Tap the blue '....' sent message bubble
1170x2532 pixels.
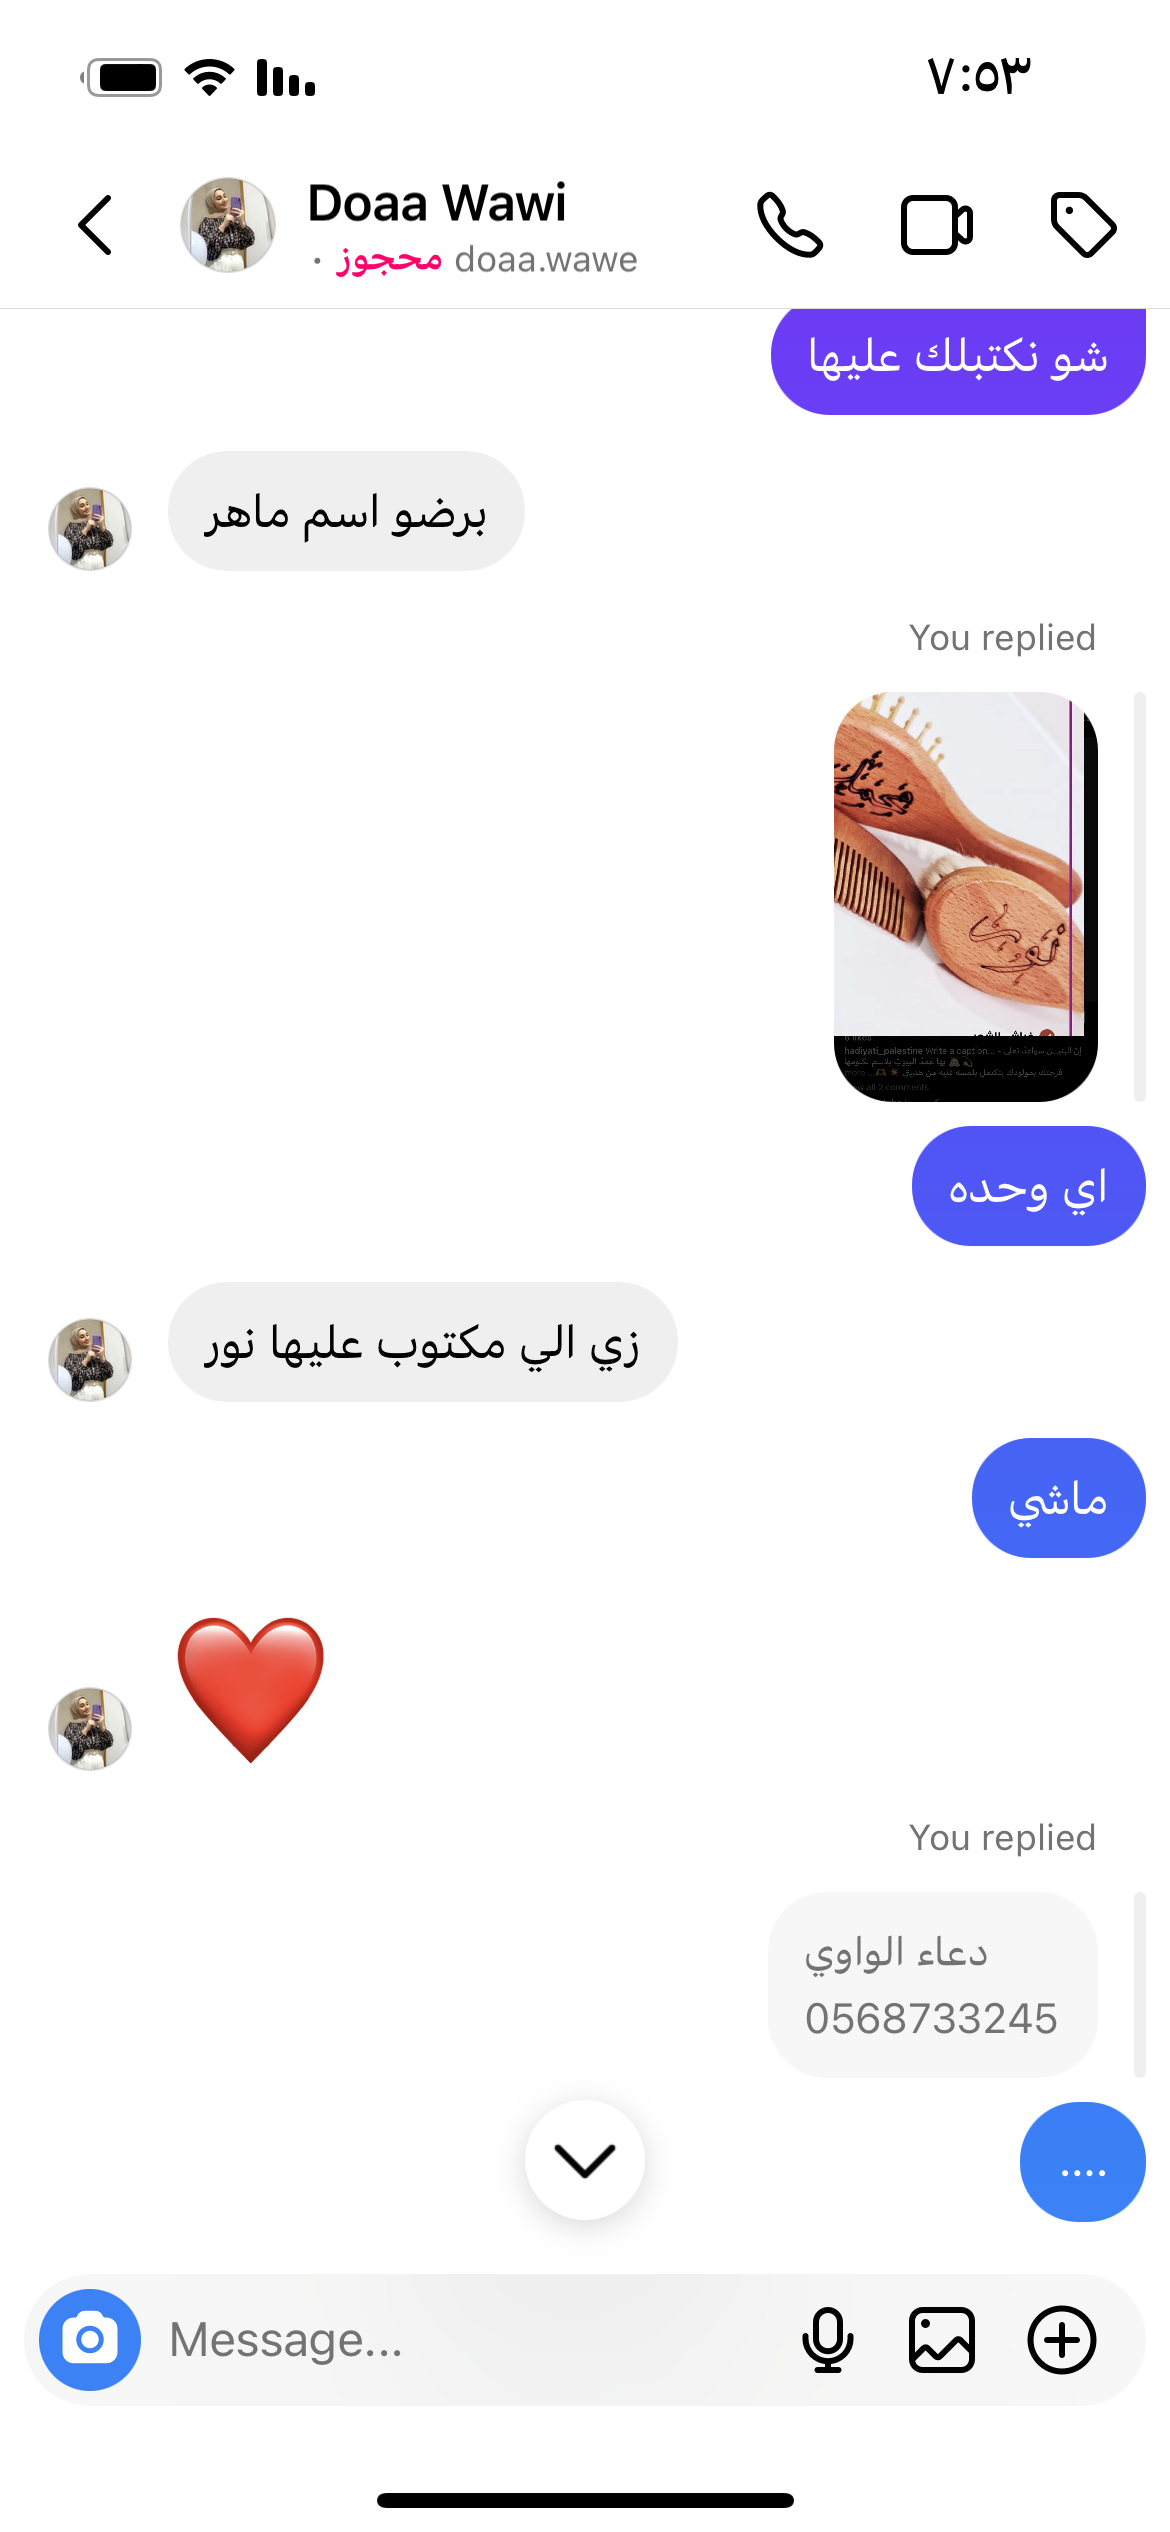click(x=1083, y=2162)
